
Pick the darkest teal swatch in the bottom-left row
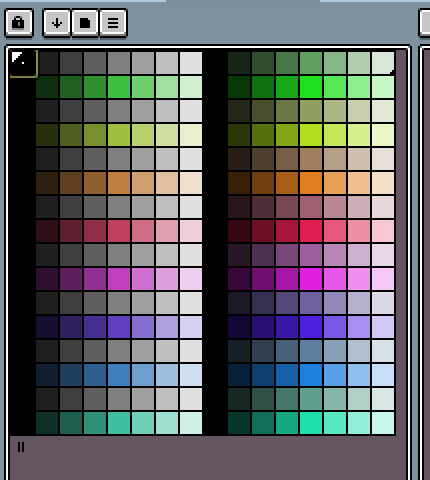47,423
